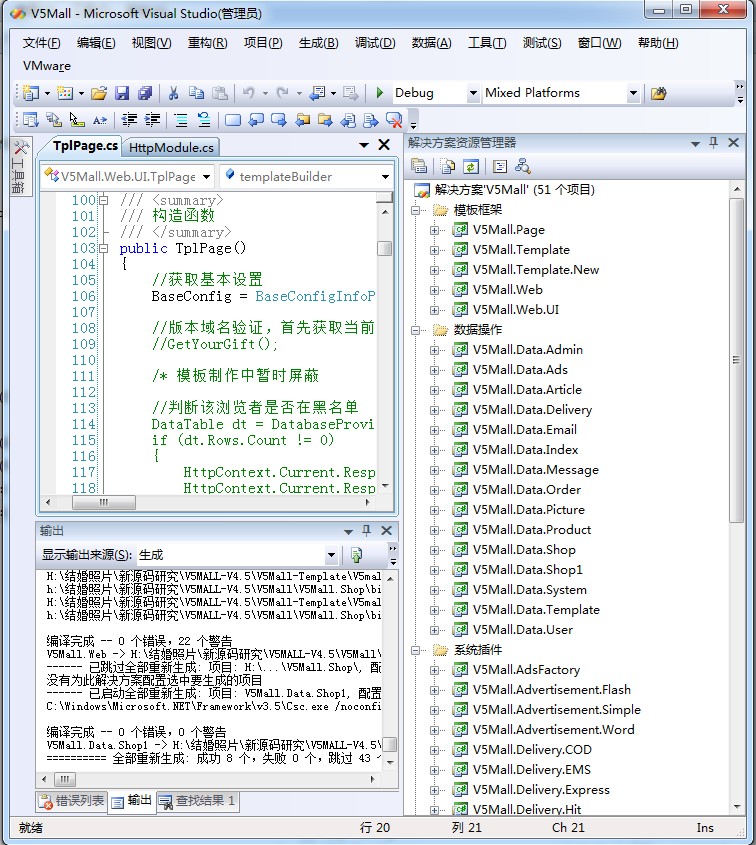Collapse outlining at line 100 summary
This screenshot has width=756, height=845.
pyautogui.click(x=103, y=200)
